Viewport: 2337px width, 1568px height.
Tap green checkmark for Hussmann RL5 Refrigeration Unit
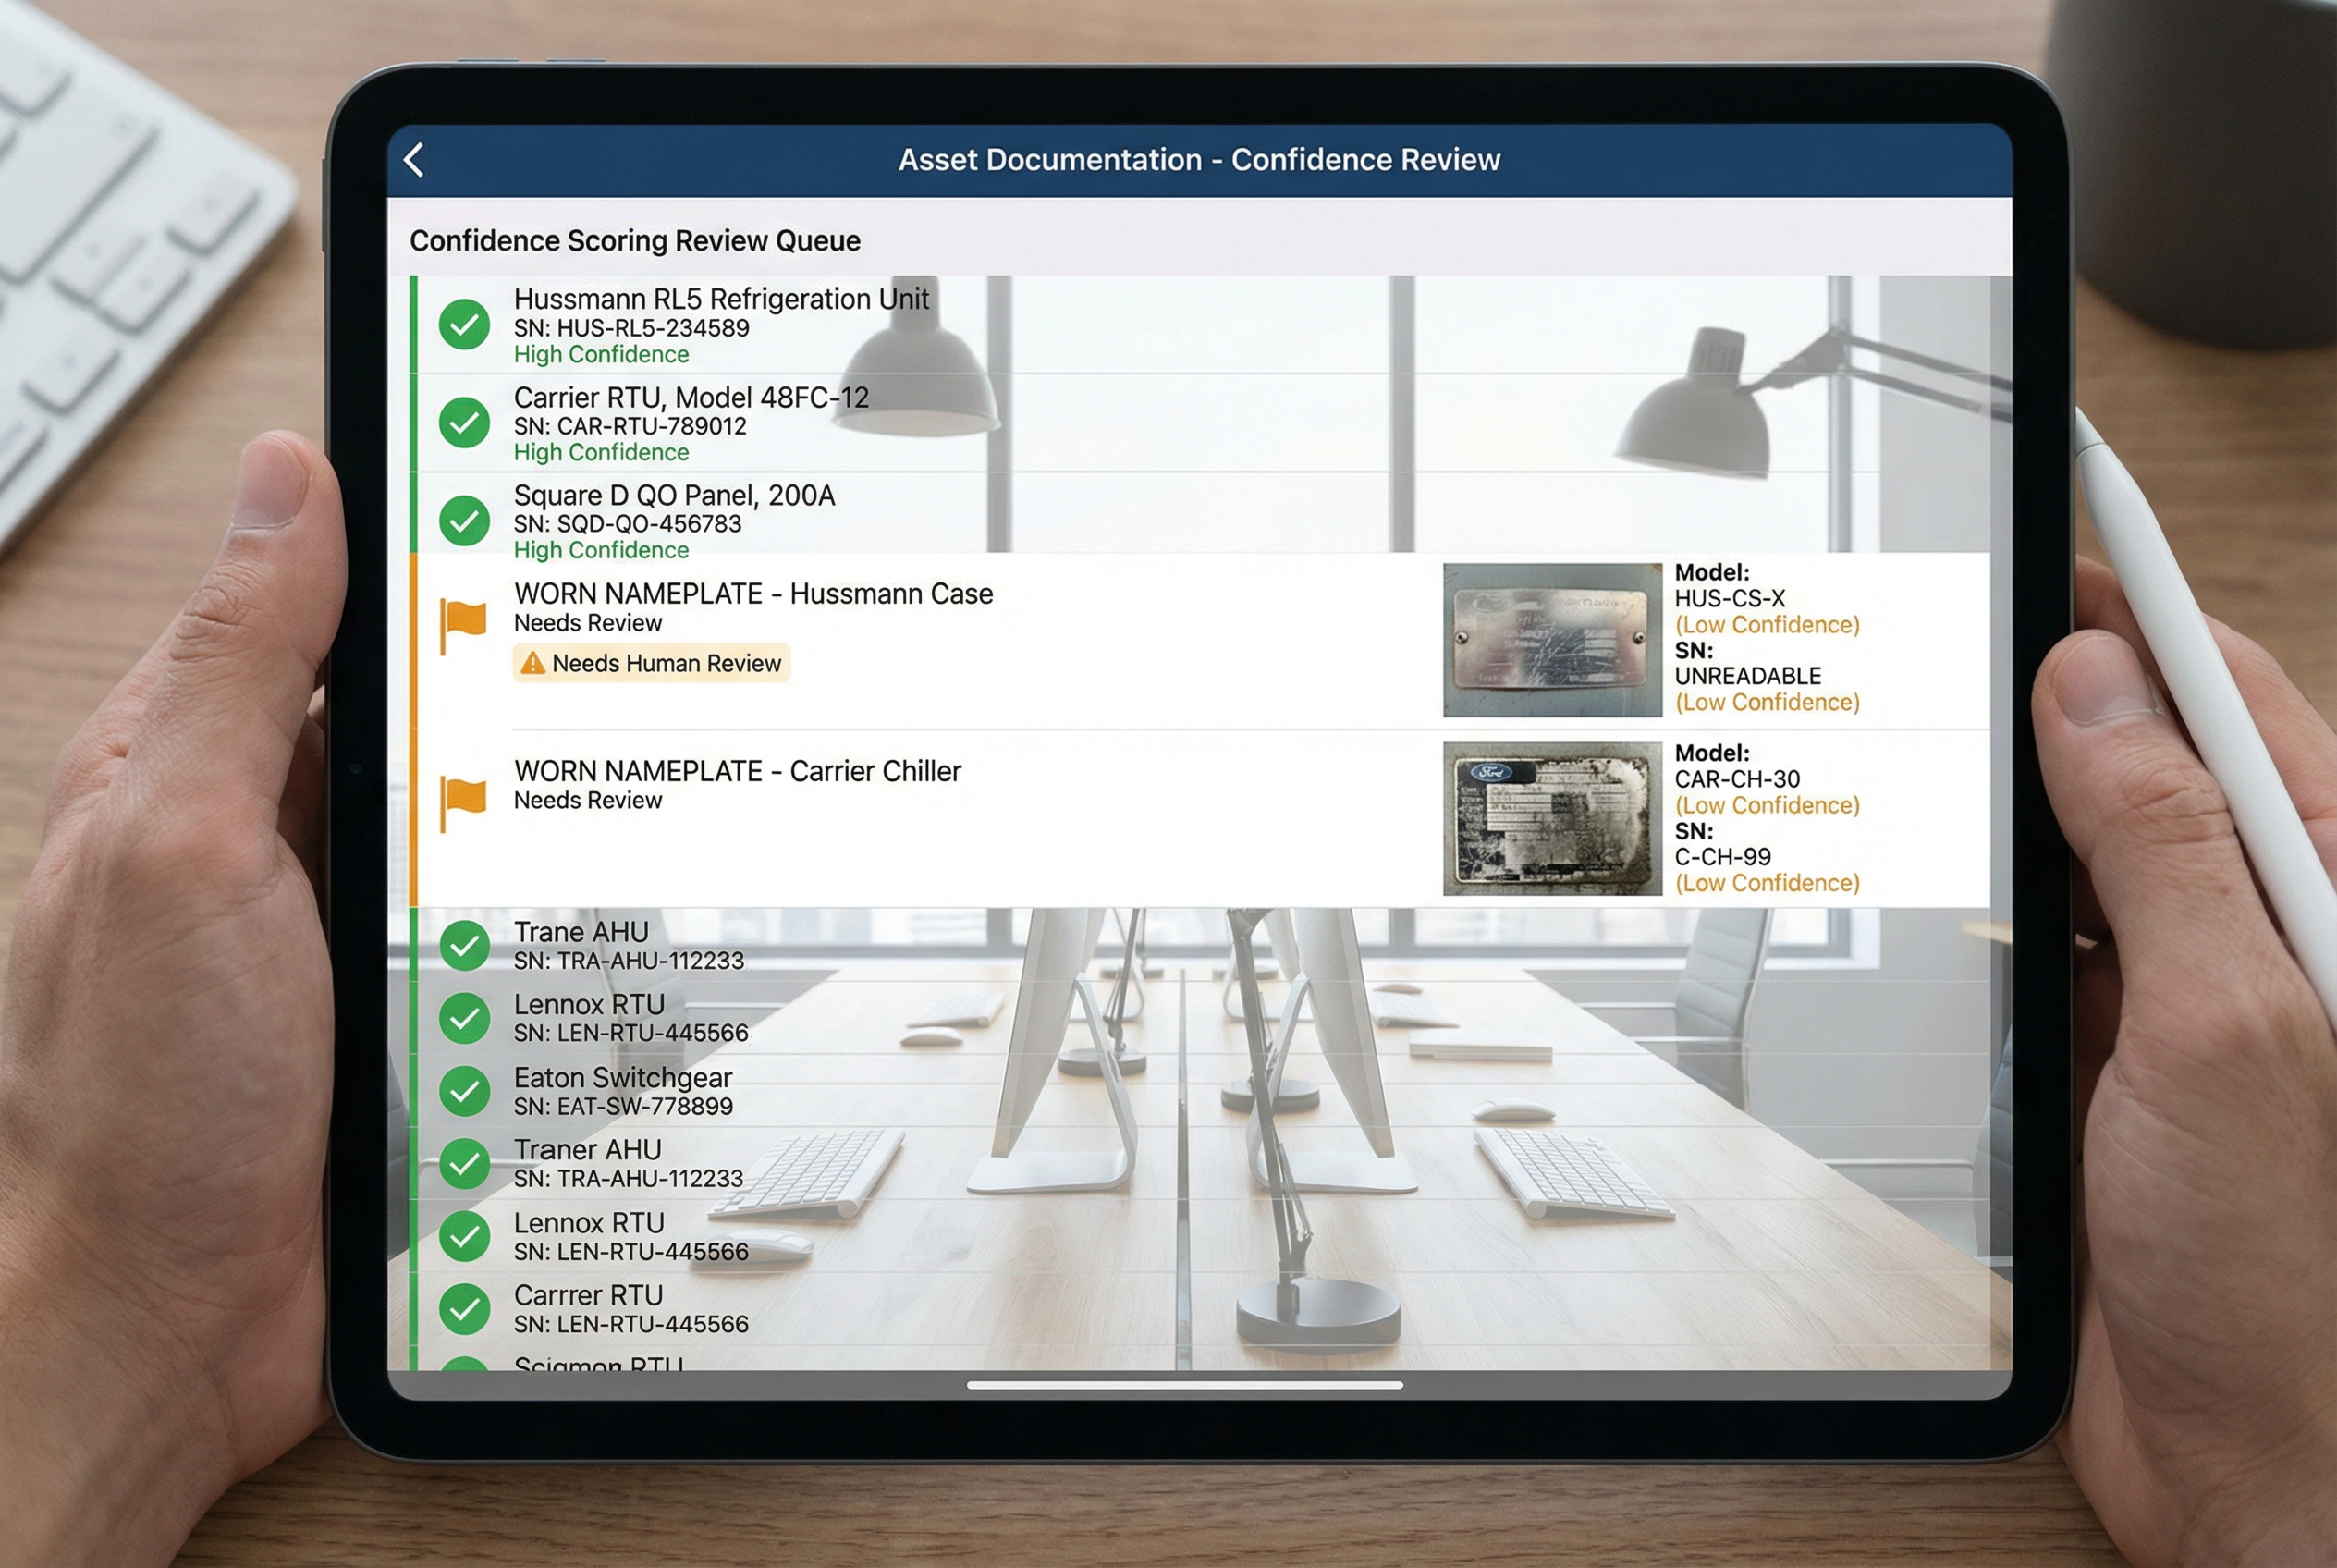tap(464, 324)
